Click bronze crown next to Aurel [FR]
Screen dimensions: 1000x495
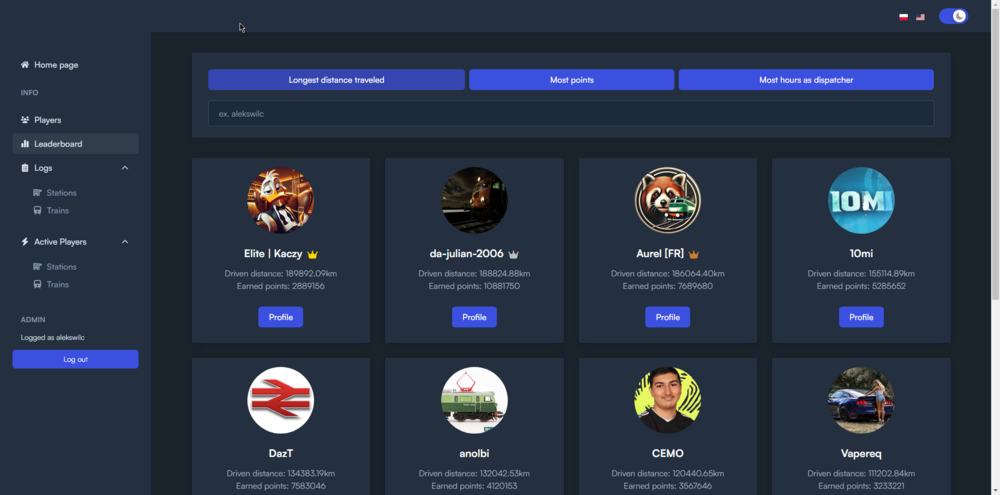(694, 254)
